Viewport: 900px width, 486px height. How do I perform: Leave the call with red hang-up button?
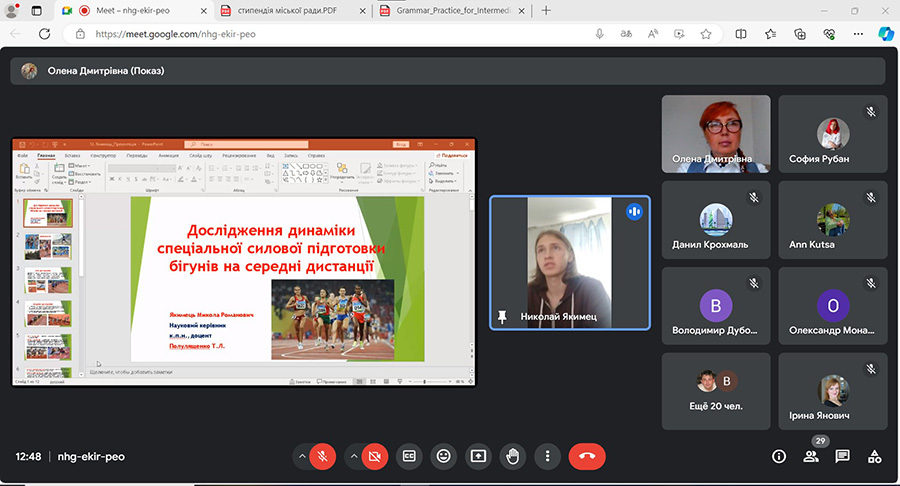pyautogui.click(x=587, y=456)
